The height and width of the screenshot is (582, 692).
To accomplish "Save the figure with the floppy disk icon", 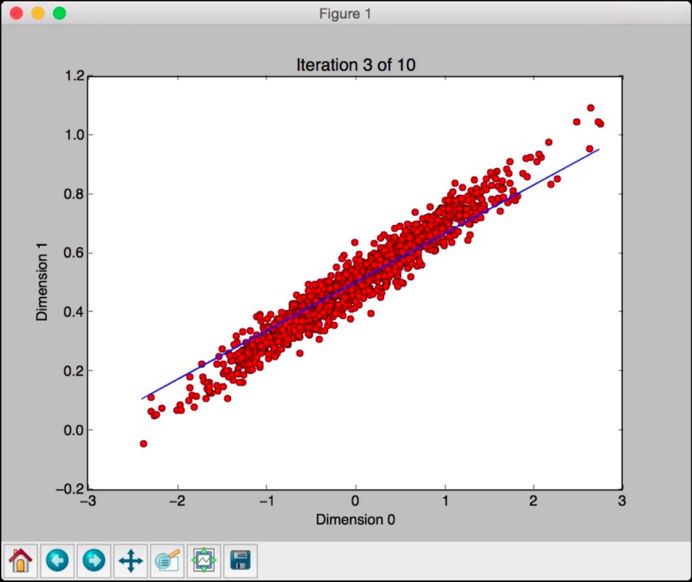I will tap(241, 560).
